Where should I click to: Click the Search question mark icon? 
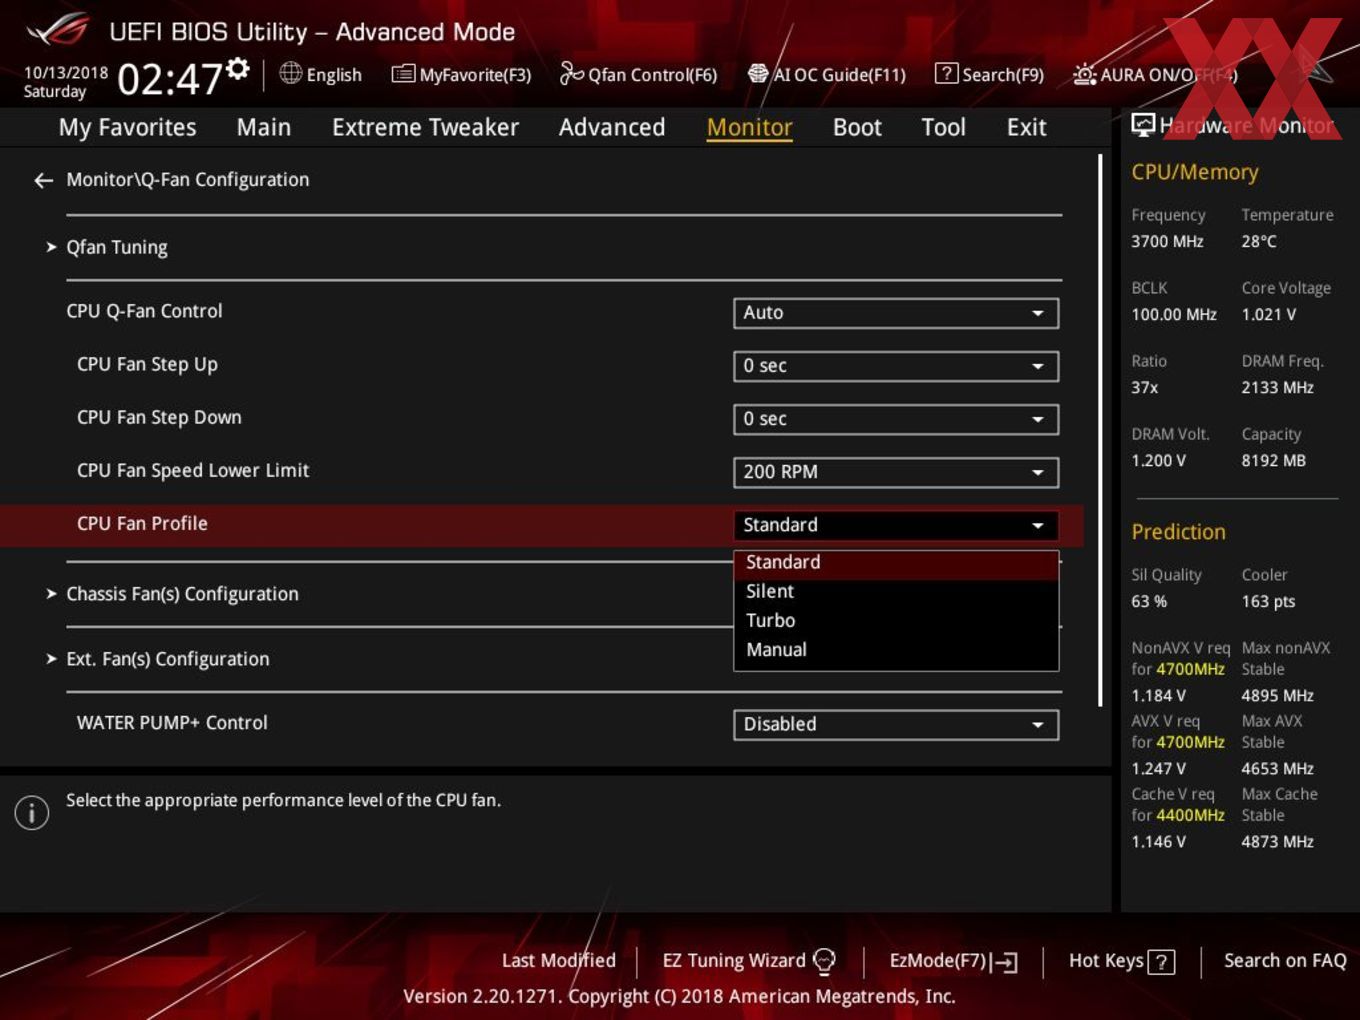tap(946, 73)
